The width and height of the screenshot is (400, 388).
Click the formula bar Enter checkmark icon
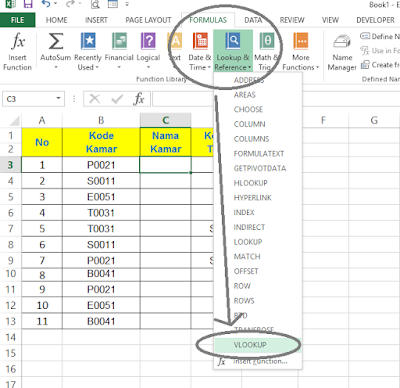117,99
